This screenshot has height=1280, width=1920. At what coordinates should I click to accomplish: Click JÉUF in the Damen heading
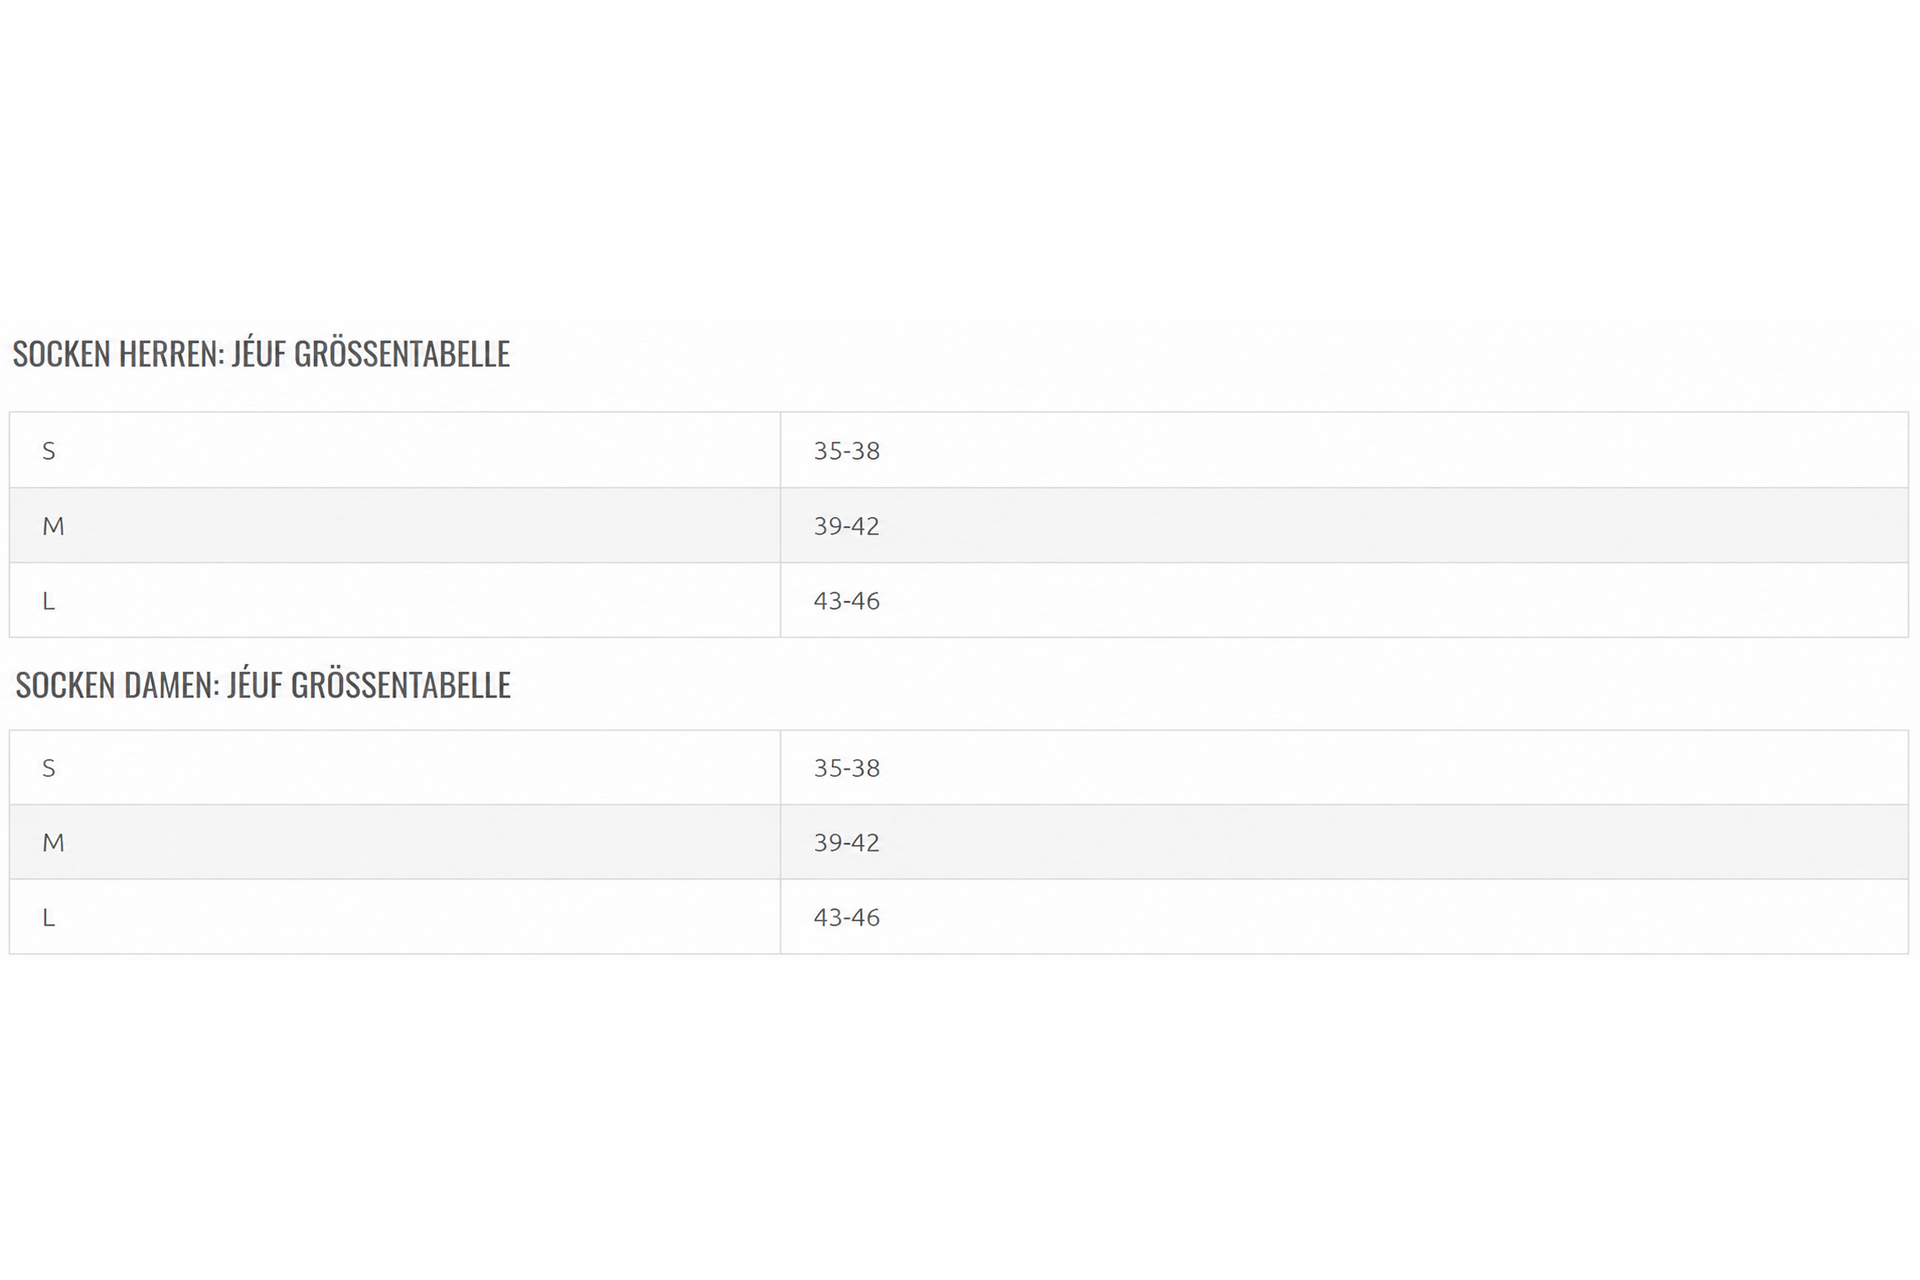pyautogui.click(x=255, y=684)
